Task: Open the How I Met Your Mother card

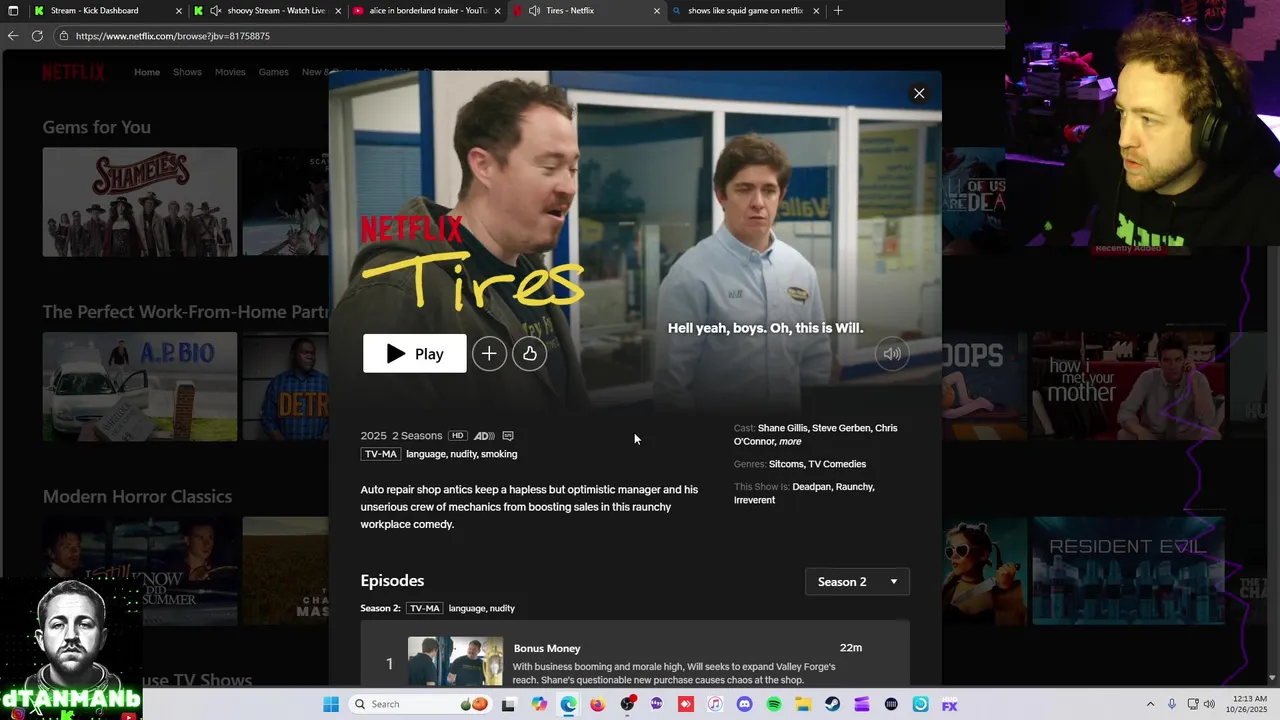Action: coord(1128,386)
